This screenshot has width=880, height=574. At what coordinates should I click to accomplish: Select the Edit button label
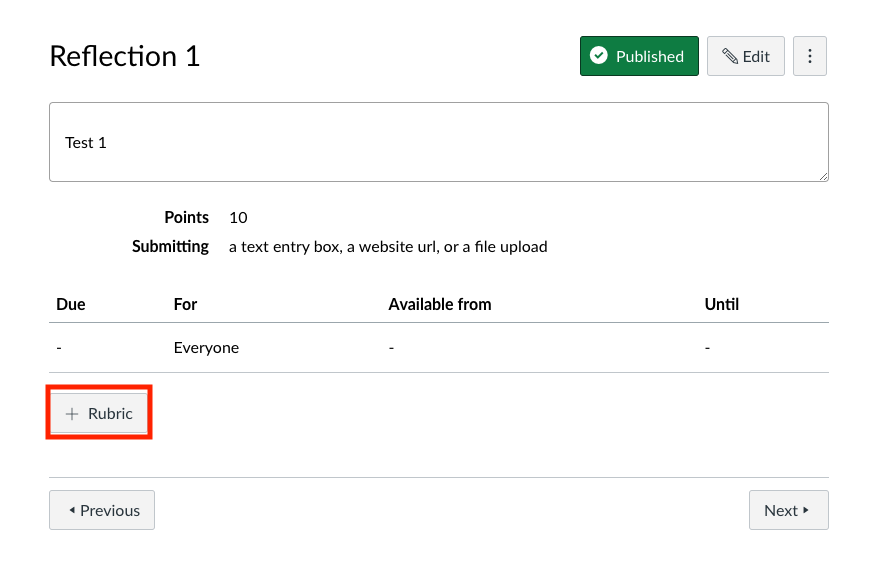(x=756, y=57)
